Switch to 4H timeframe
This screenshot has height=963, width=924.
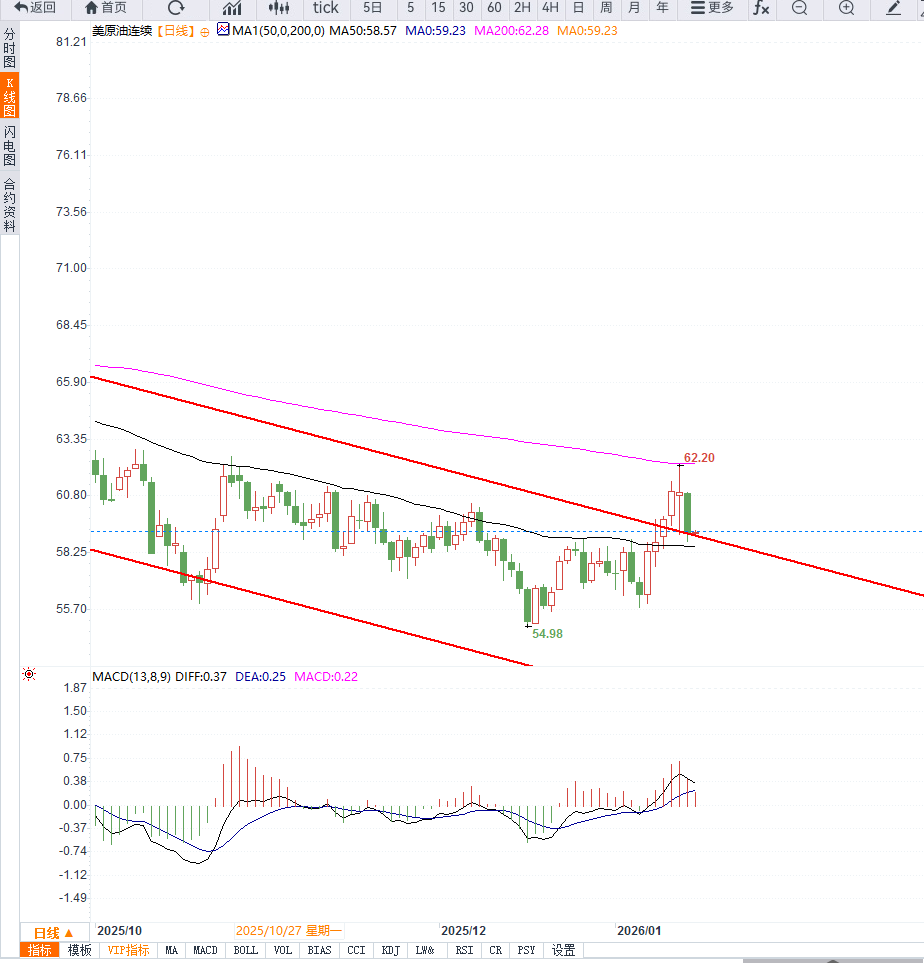pos(550,8)
